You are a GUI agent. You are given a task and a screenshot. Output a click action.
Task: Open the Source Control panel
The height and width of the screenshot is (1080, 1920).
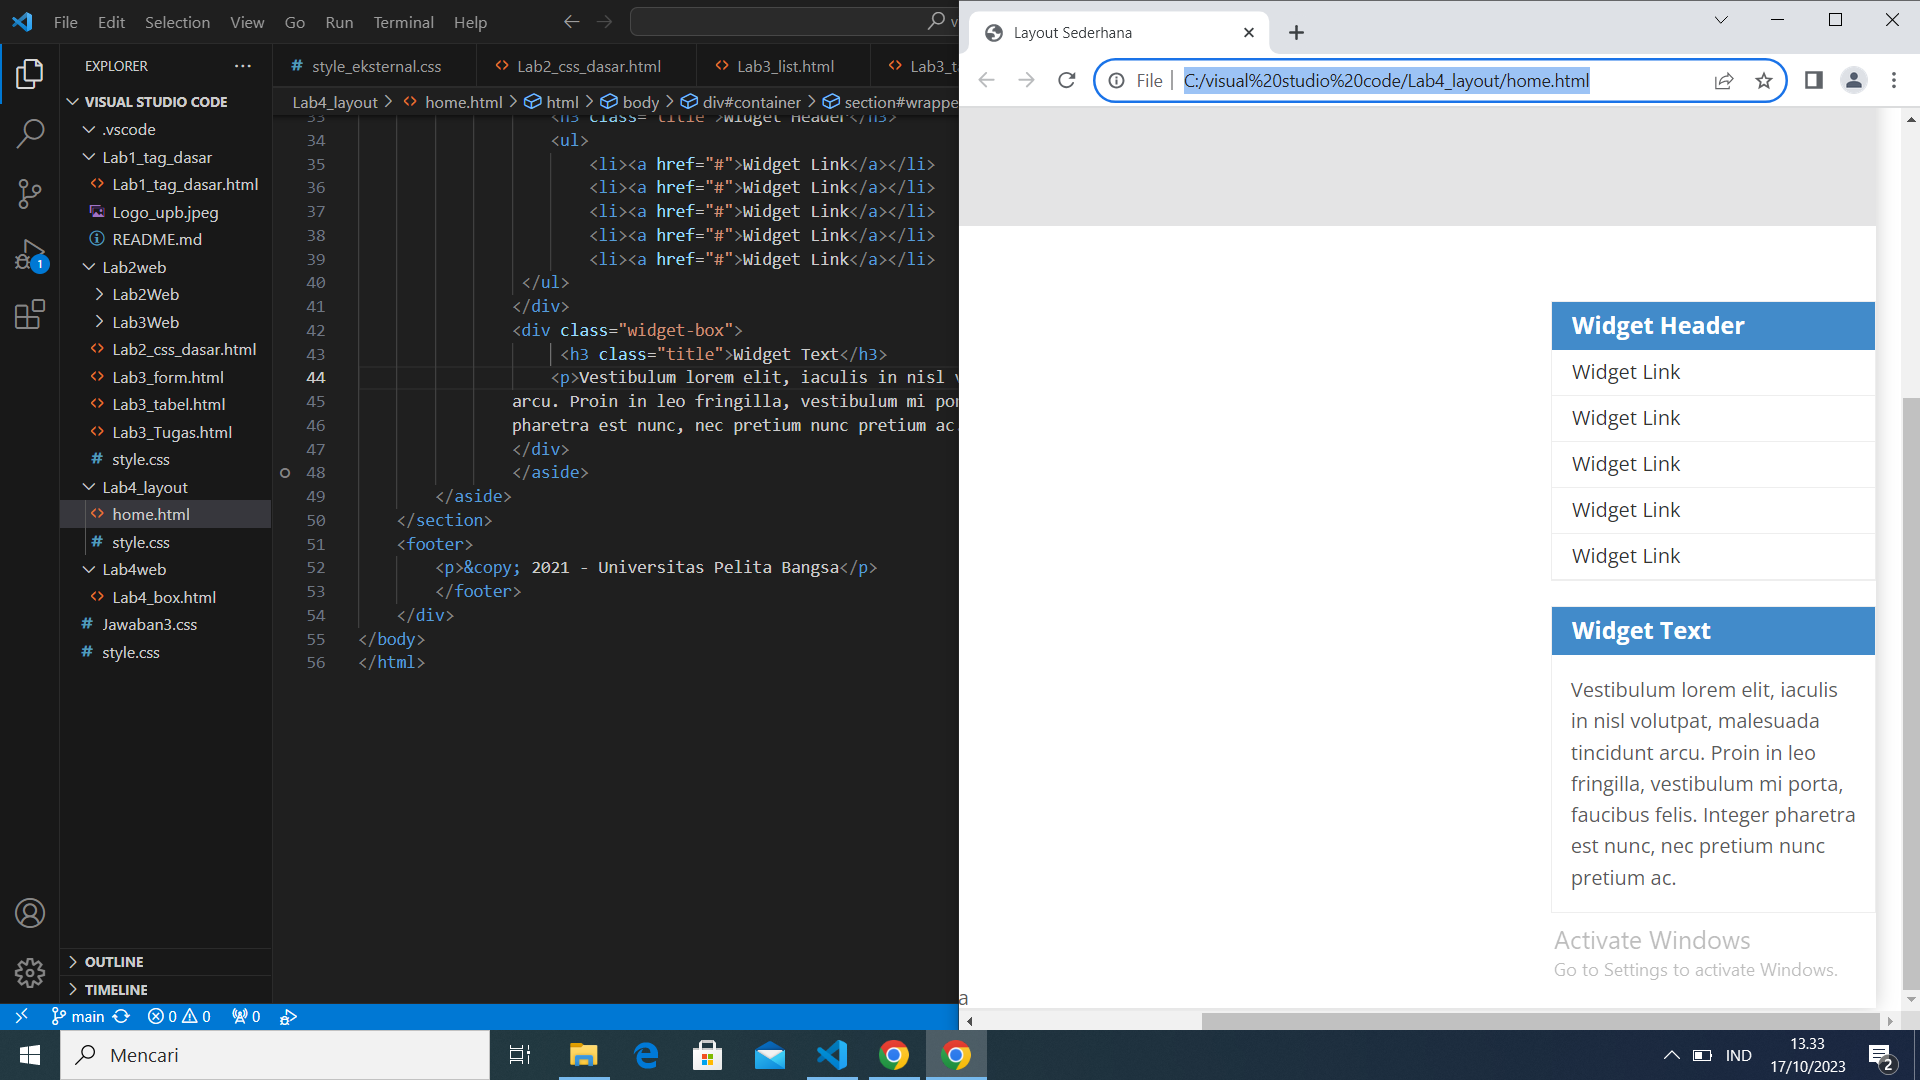tap(30, 193)
